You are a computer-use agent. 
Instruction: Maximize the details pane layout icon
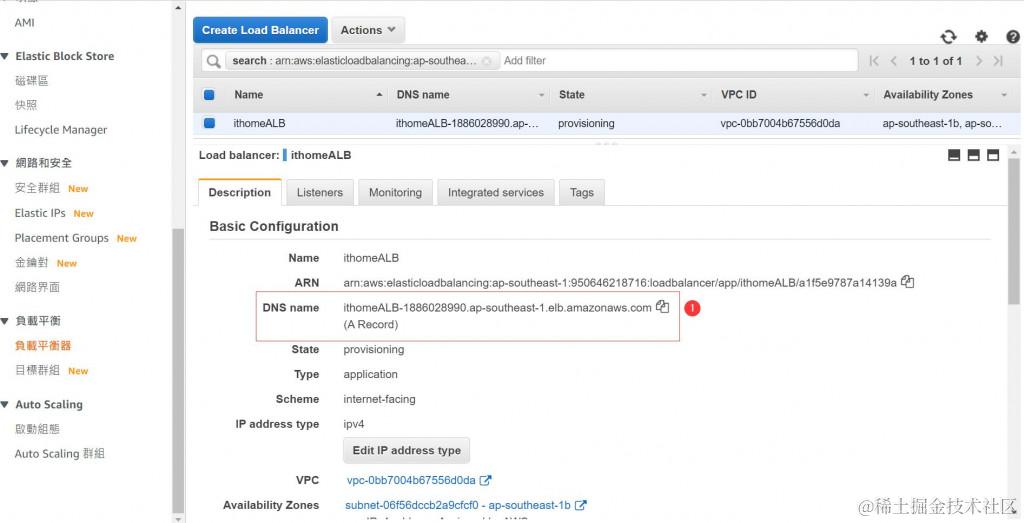click(993, 155)
